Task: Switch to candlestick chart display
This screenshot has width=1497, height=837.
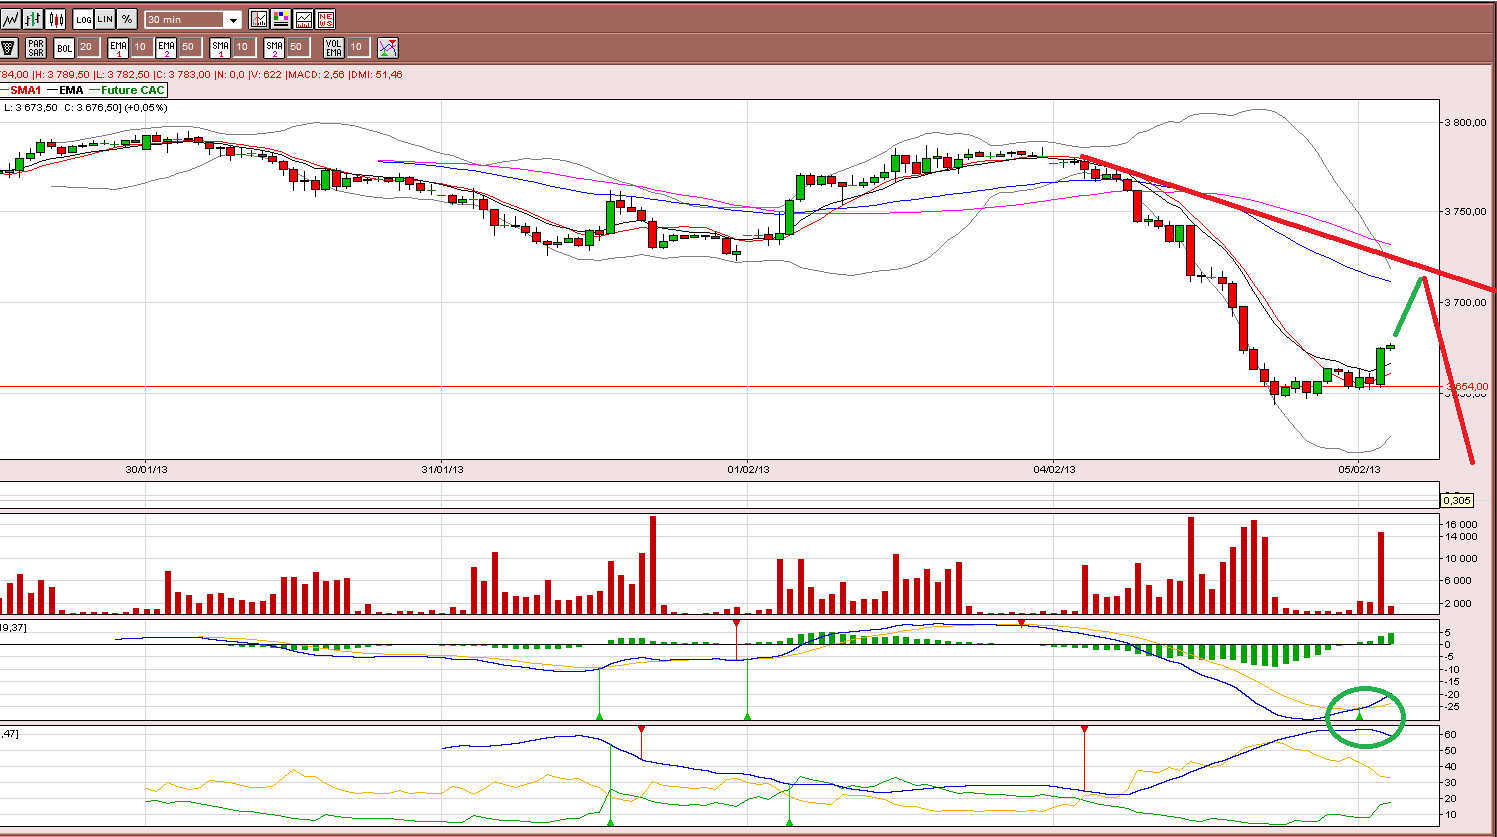Action: coord(55,19)
